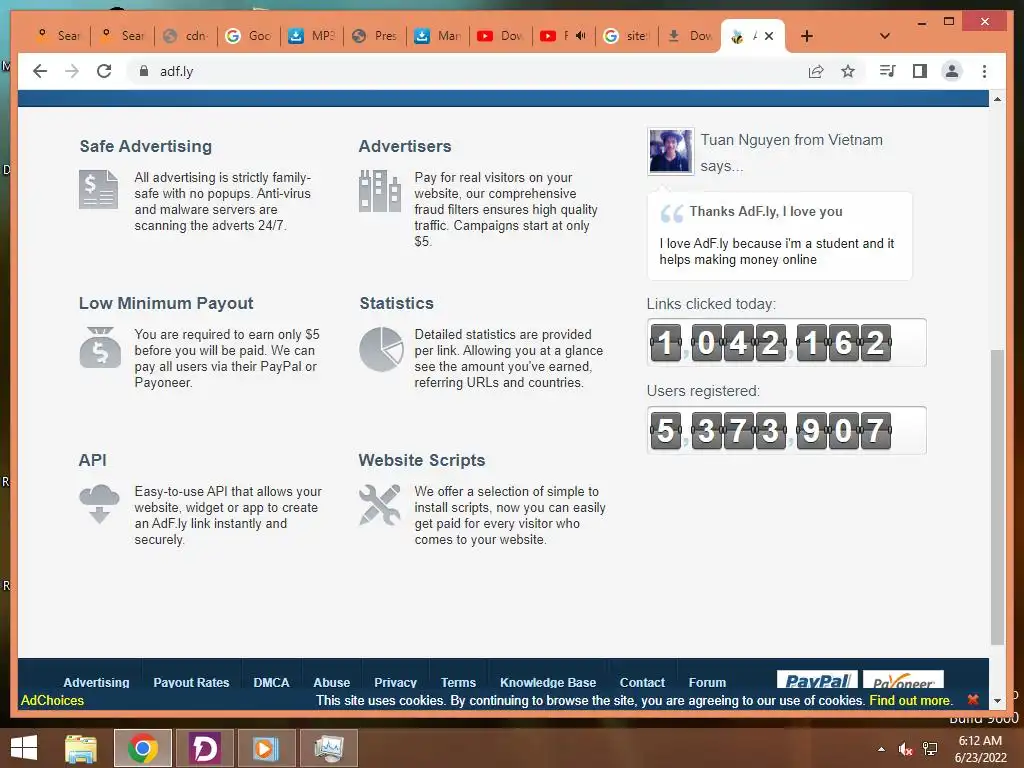Click the Statistics pie chart icon
Screen dimensions: 1024x768
point(381,349)
